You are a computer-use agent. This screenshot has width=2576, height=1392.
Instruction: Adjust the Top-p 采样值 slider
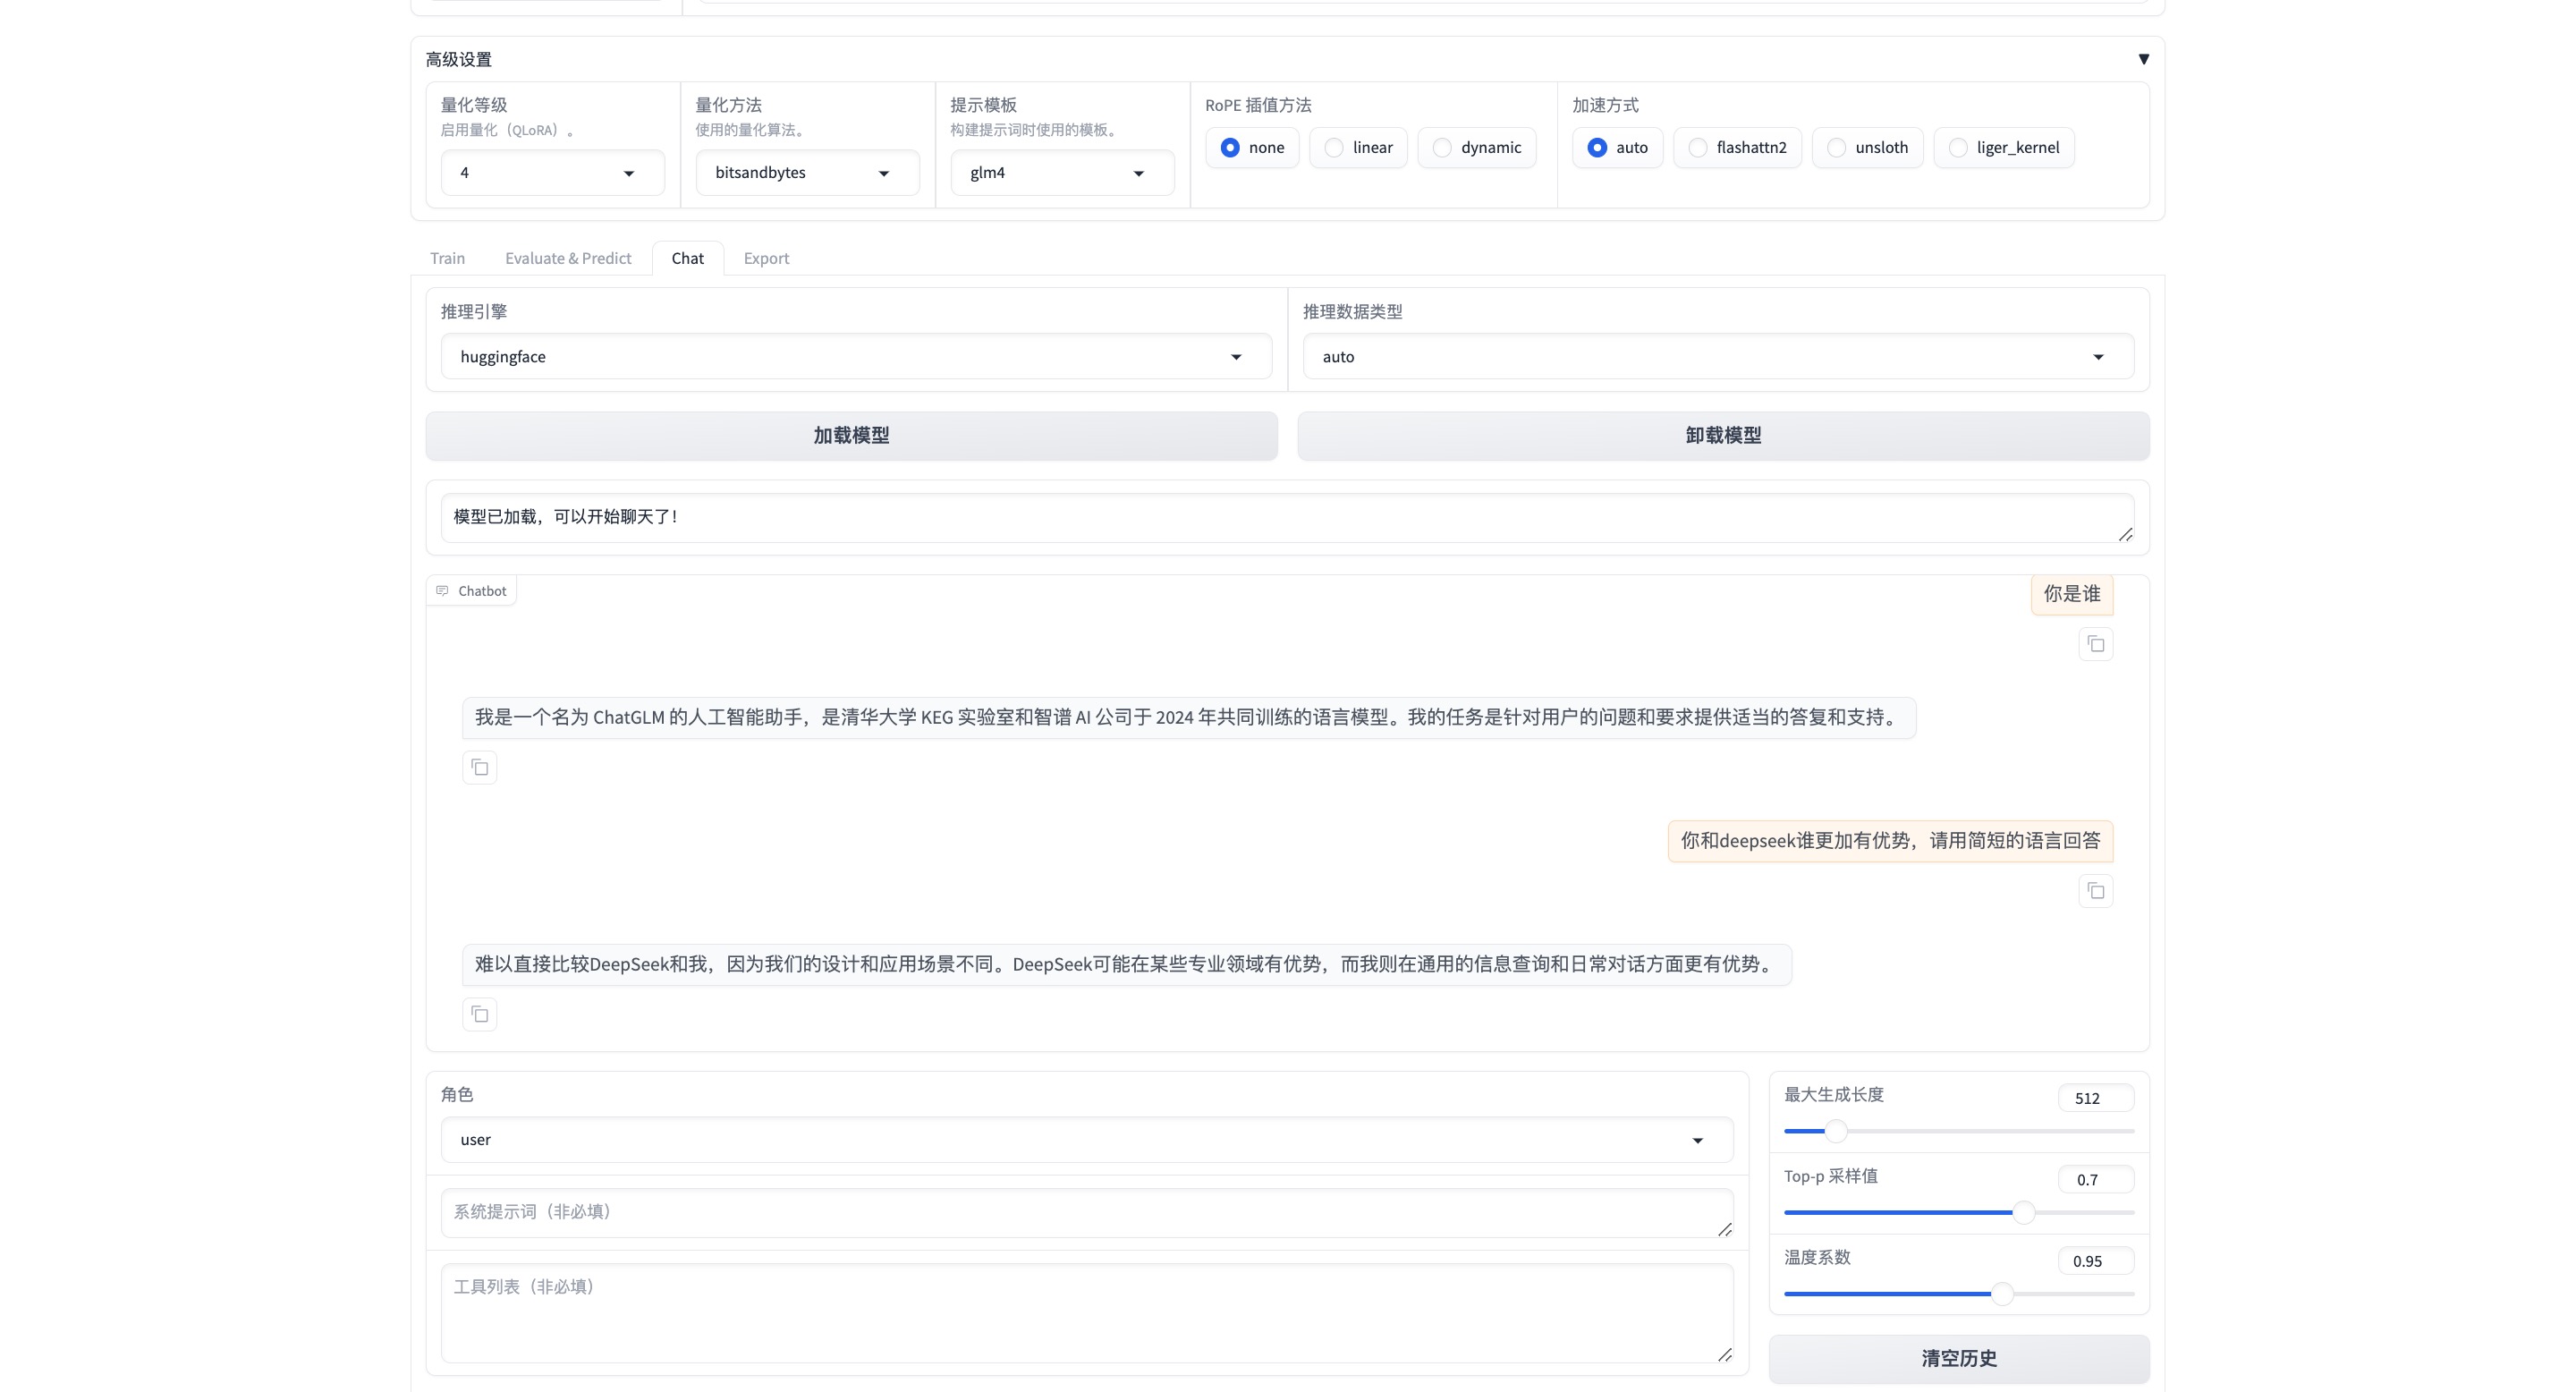(2023, 1213)
